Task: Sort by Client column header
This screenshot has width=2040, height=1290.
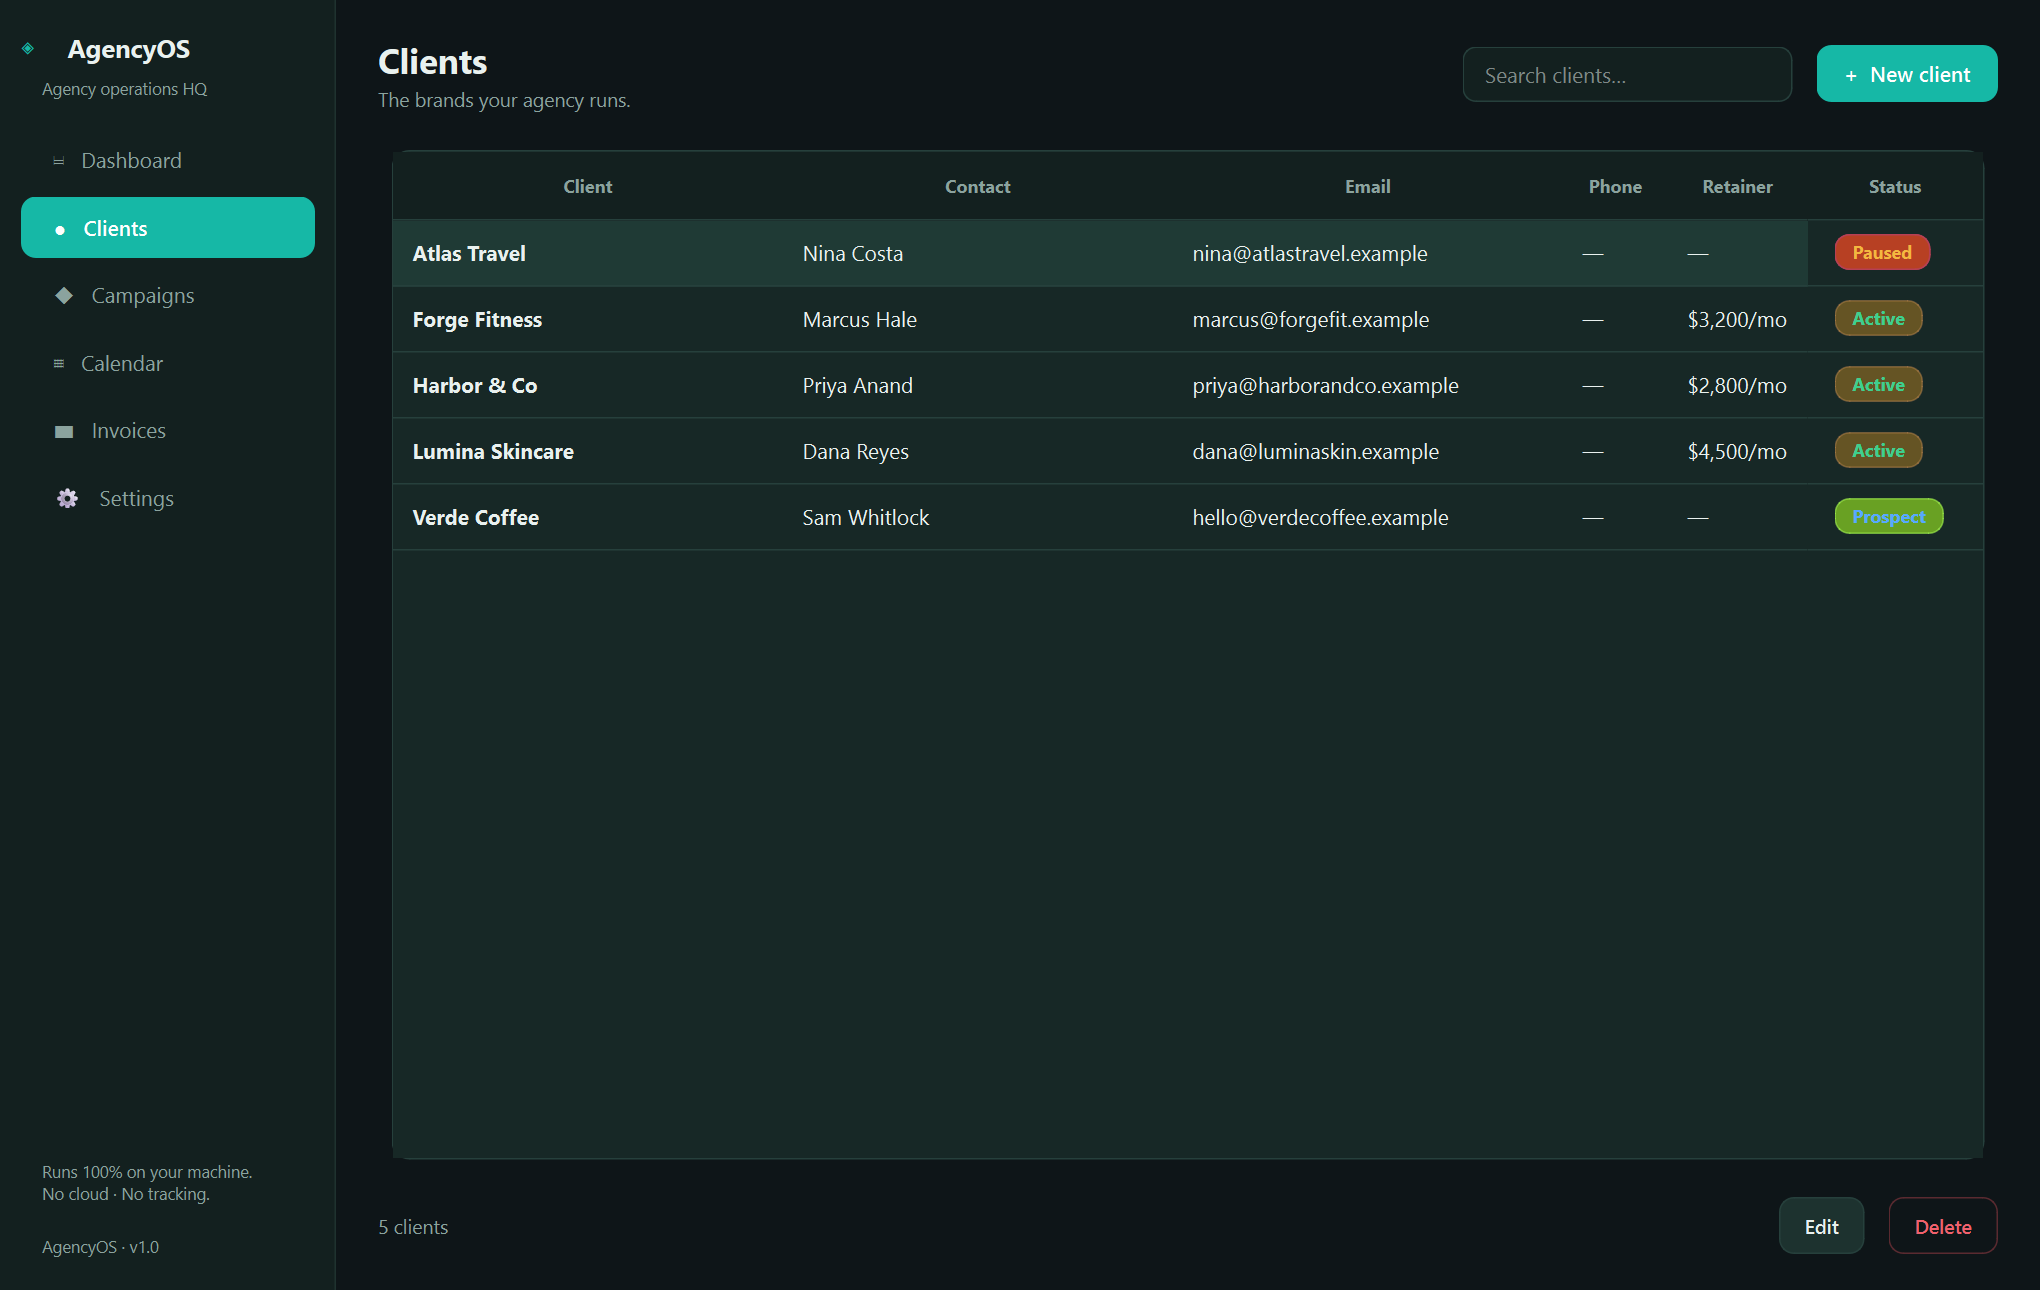Action: coord(588,187)
